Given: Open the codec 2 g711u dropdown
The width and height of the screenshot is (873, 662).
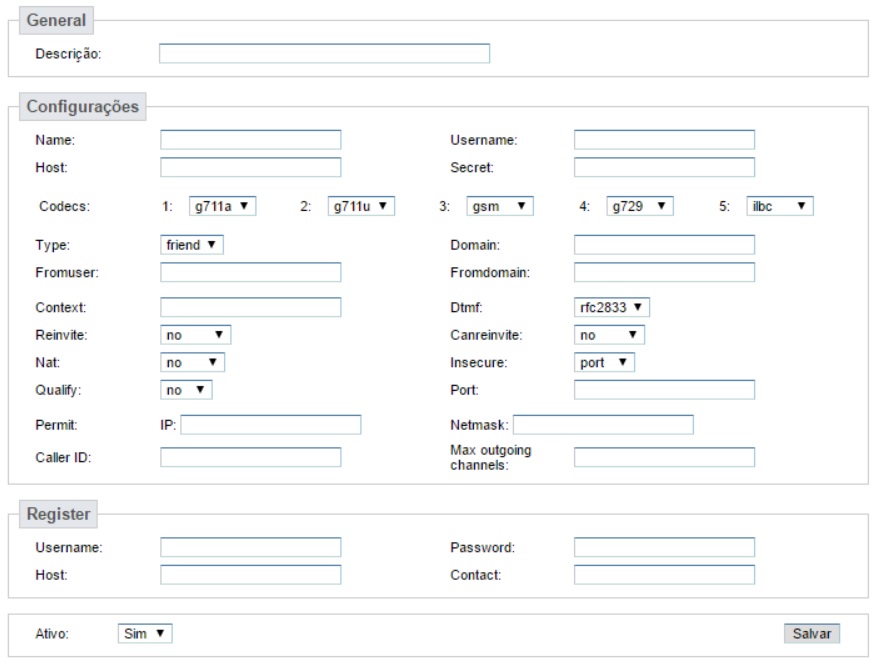Looking at the screenshot, I should tap(361, 206).
